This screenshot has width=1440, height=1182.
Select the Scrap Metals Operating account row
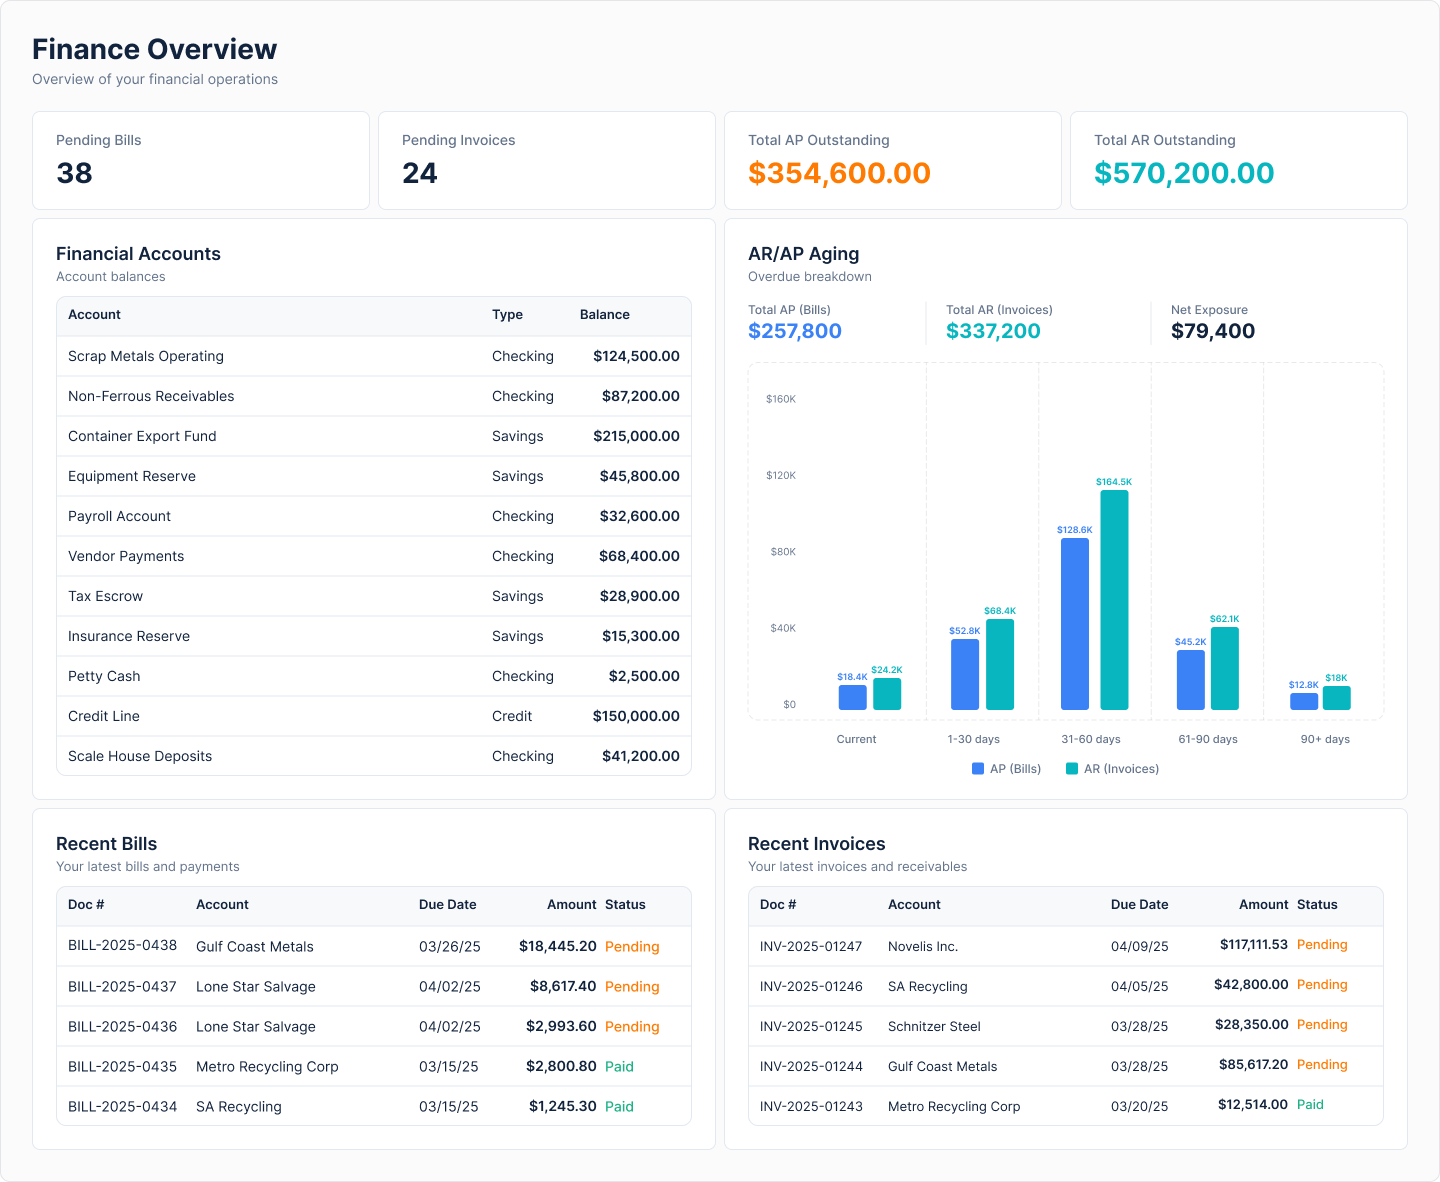[x=374, y=356]
